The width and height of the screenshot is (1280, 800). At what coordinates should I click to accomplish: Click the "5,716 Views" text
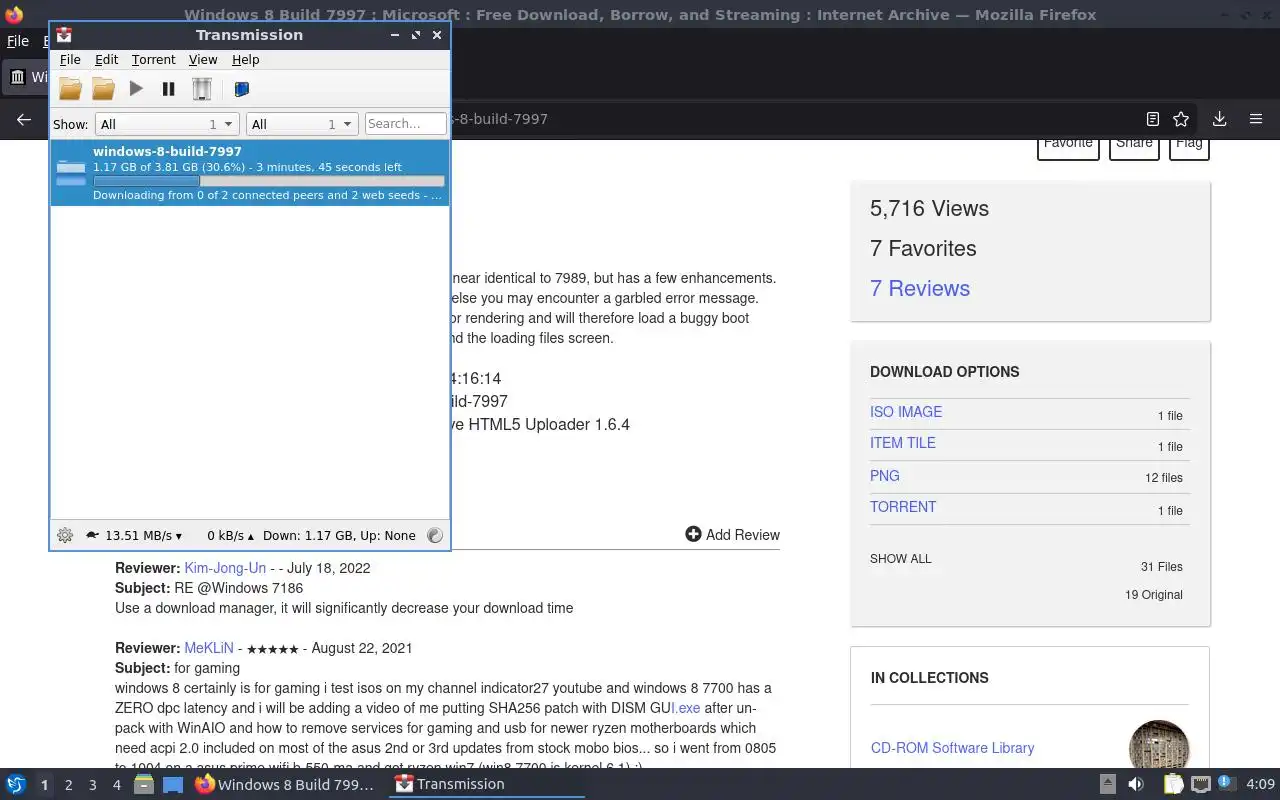pos(929,208)
